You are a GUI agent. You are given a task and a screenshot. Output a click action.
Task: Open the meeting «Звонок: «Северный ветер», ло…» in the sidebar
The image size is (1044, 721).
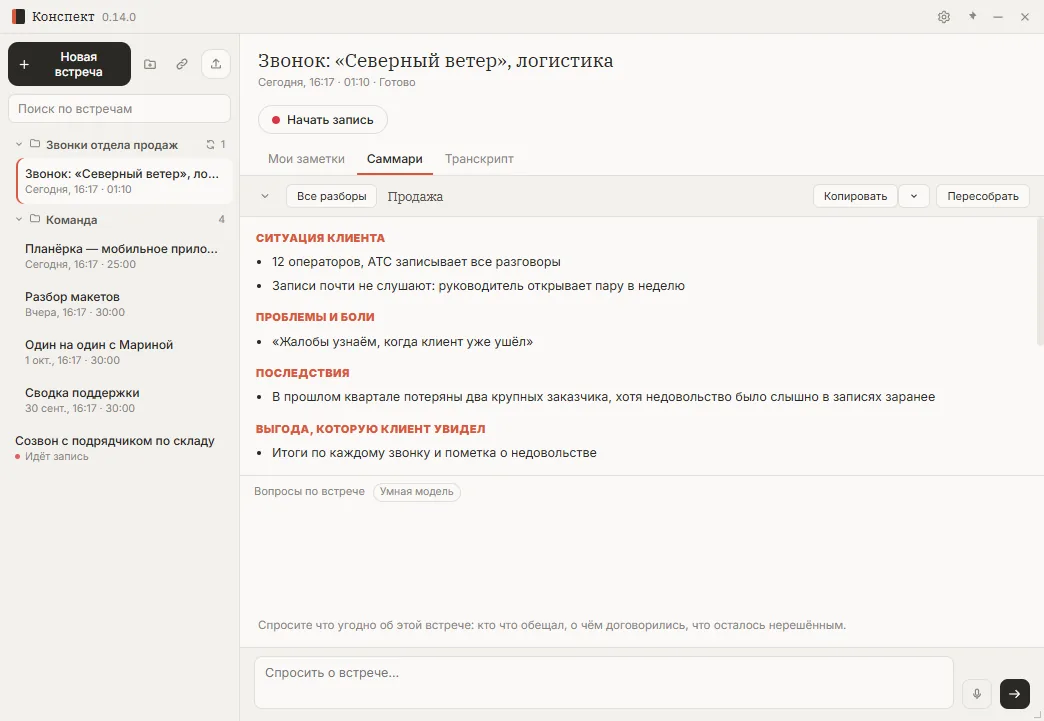pyautogui.click(x=125, y=181)
